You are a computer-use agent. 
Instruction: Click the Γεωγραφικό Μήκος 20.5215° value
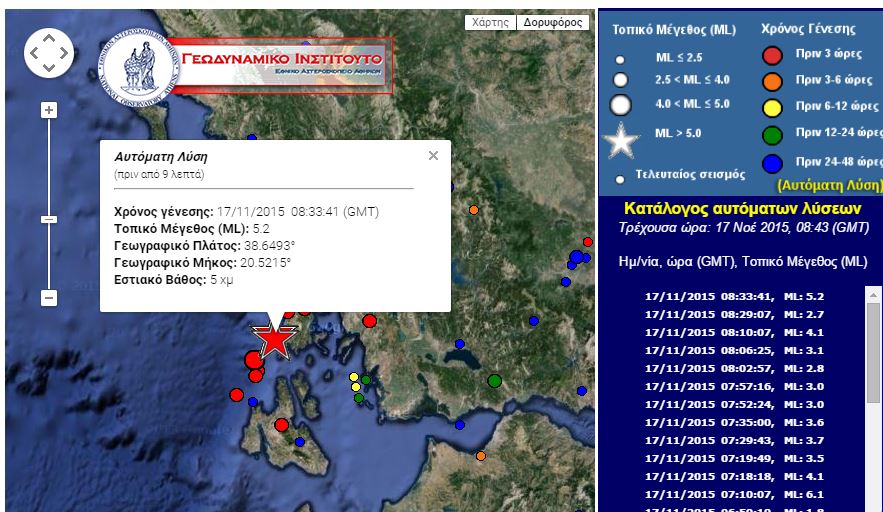pos(266,262)
